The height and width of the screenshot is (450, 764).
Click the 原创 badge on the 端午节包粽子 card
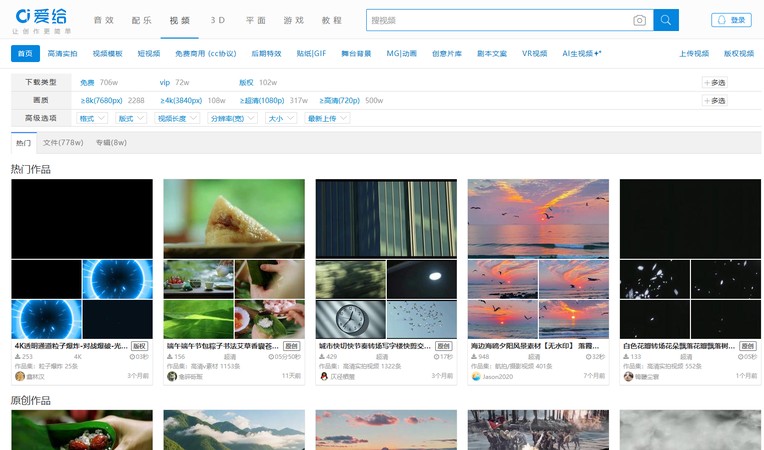coord(291,346)
